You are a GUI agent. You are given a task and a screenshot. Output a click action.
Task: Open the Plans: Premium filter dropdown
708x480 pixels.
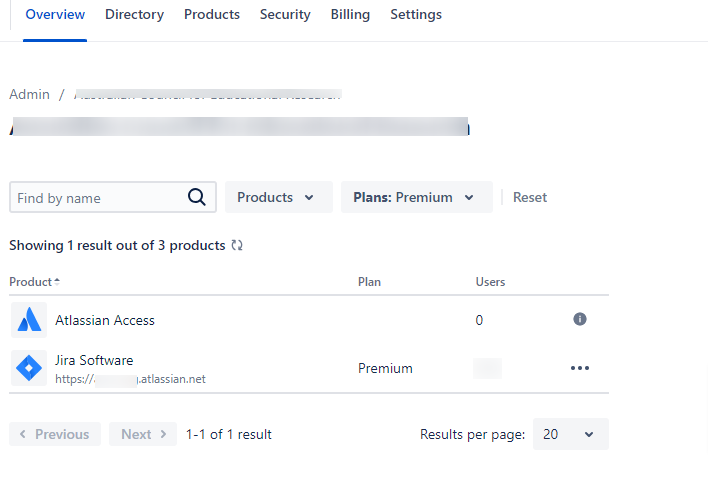(416, 197)
